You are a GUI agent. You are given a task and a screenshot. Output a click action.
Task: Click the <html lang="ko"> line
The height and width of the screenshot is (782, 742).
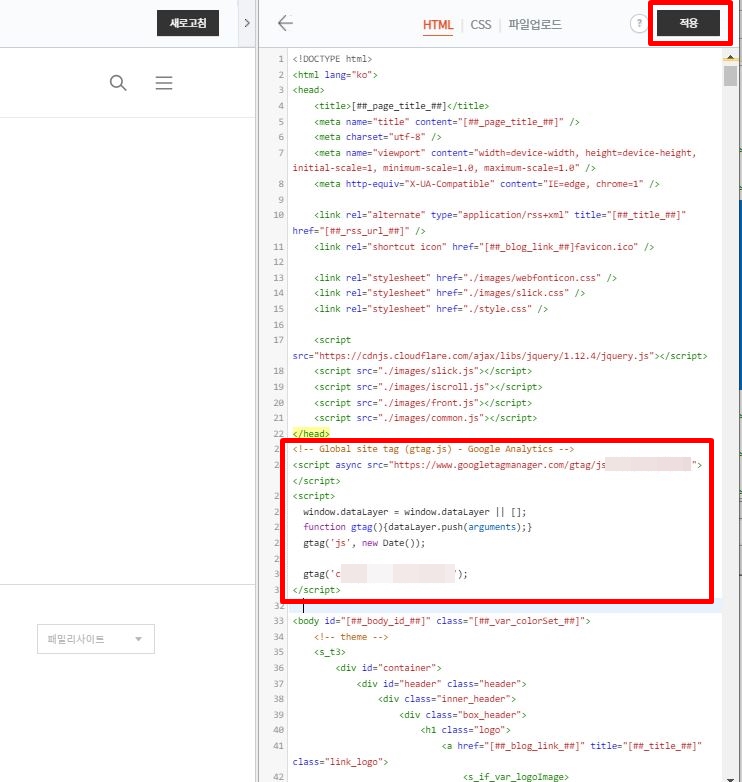click(335, 75)
